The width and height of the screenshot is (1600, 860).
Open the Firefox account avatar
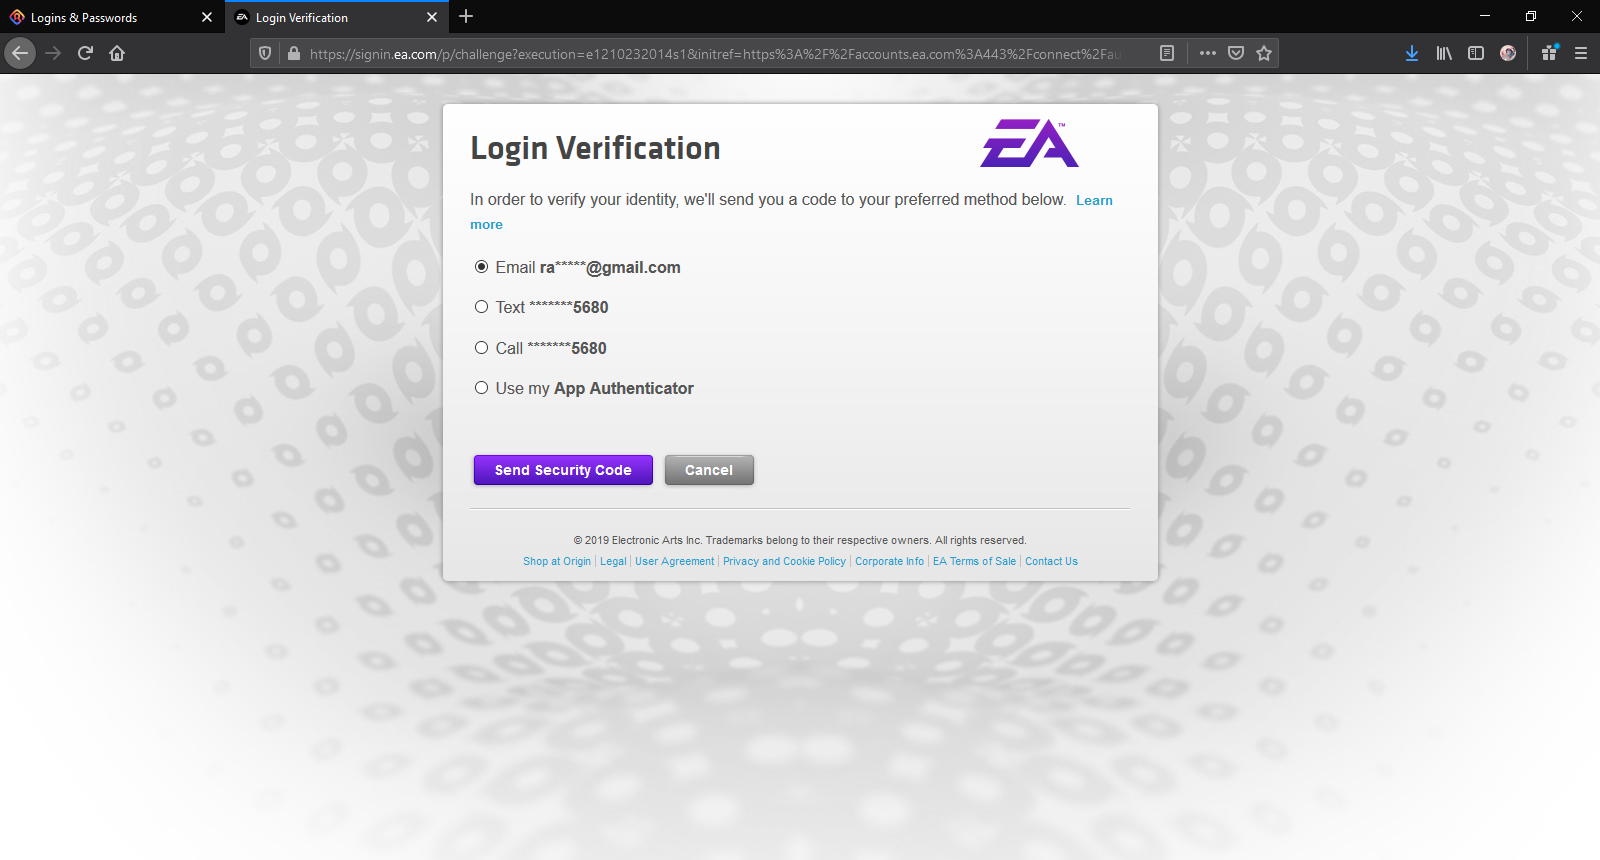(1508, 53)
